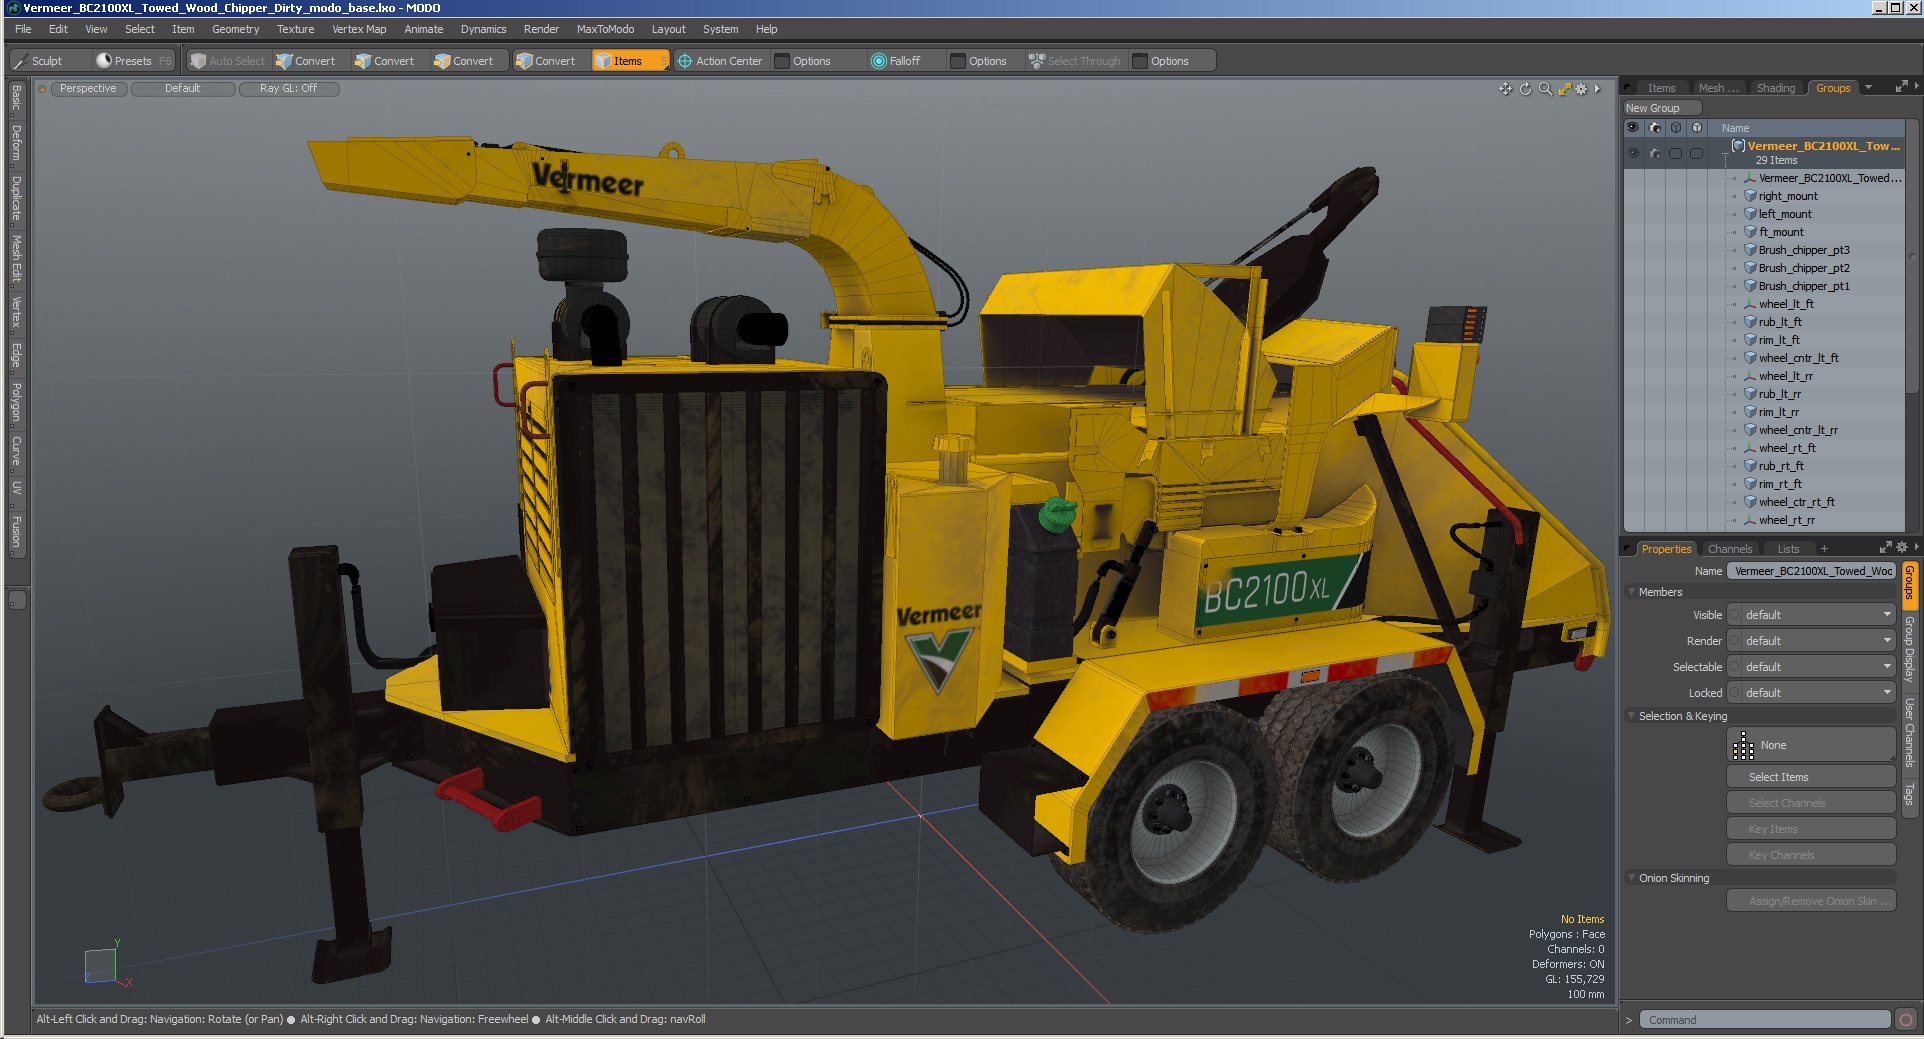Click the mesh icon of Brush_chipper_pt3

click(x=1750, y=250)
